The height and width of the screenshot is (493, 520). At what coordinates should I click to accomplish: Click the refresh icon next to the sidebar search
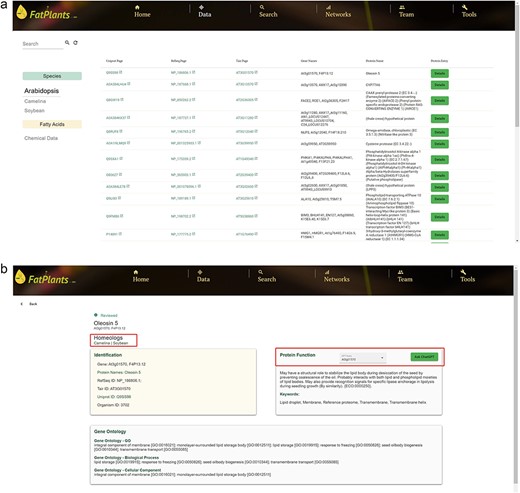tap(76, 43)
